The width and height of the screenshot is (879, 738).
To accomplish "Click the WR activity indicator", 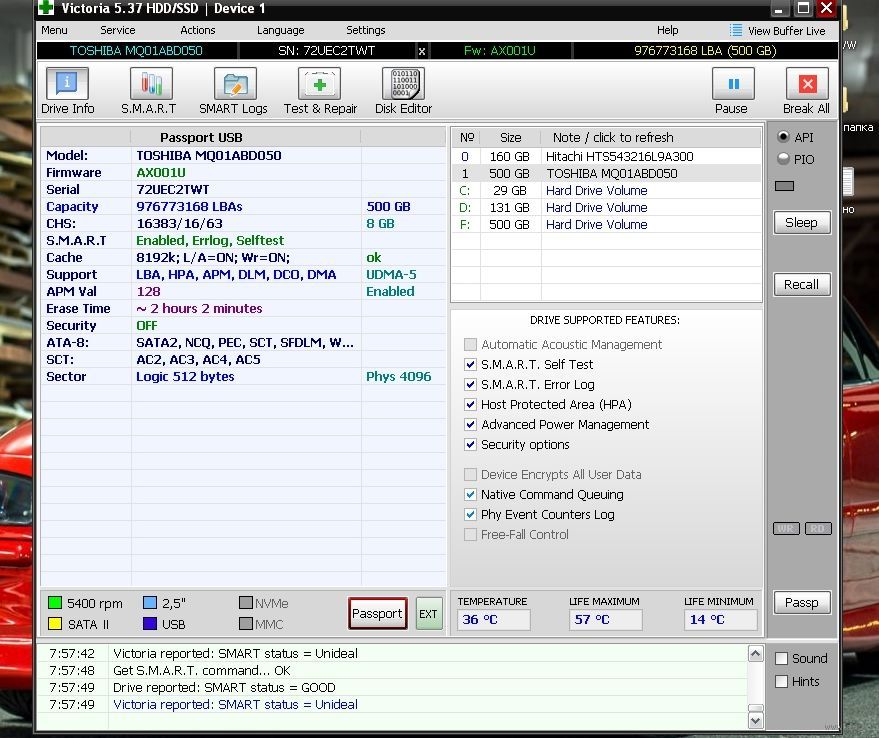I will 786,528.
